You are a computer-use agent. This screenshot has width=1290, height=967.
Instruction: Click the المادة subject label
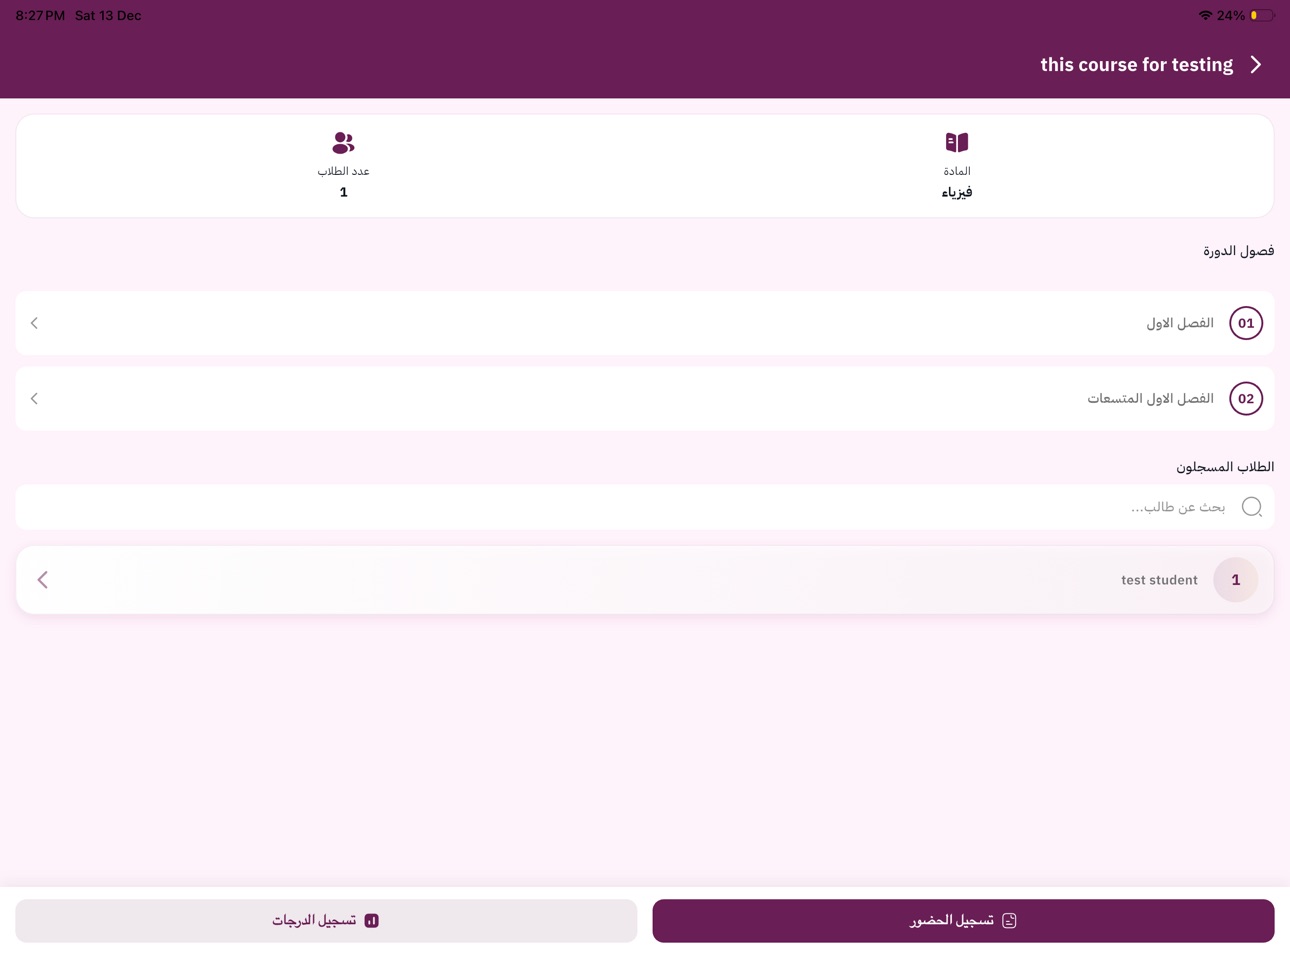957,171
